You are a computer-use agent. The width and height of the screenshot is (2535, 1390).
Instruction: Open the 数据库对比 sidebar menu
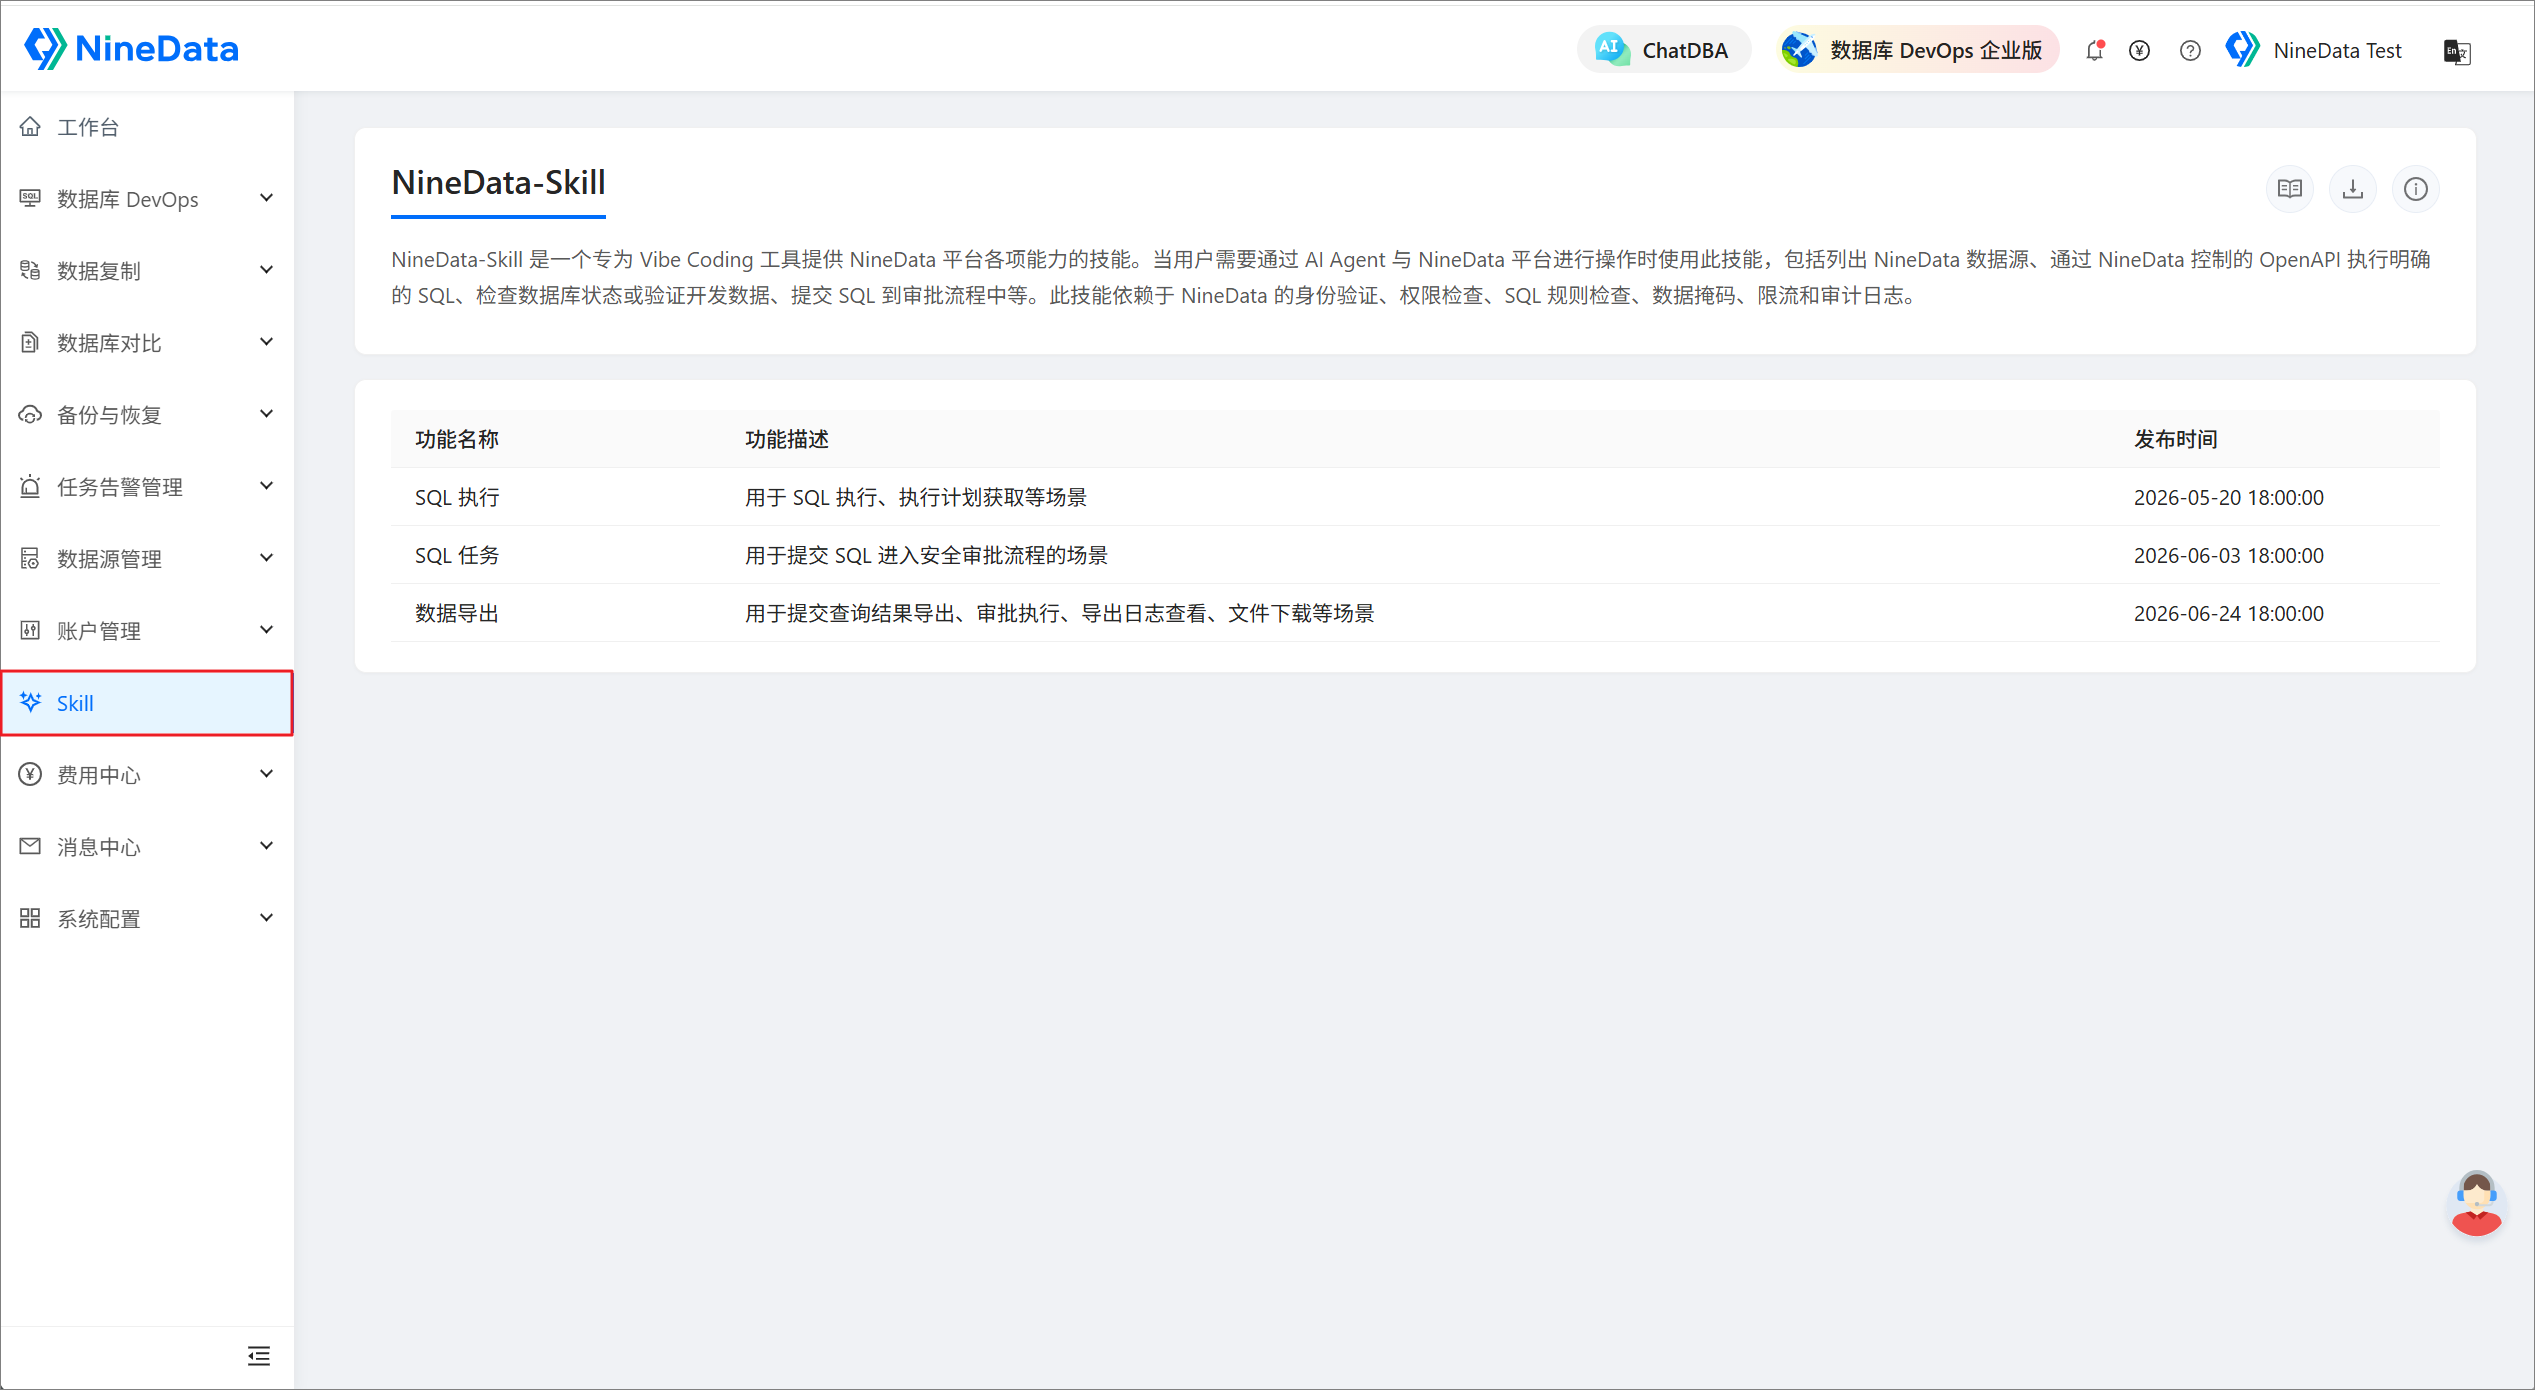147,343
